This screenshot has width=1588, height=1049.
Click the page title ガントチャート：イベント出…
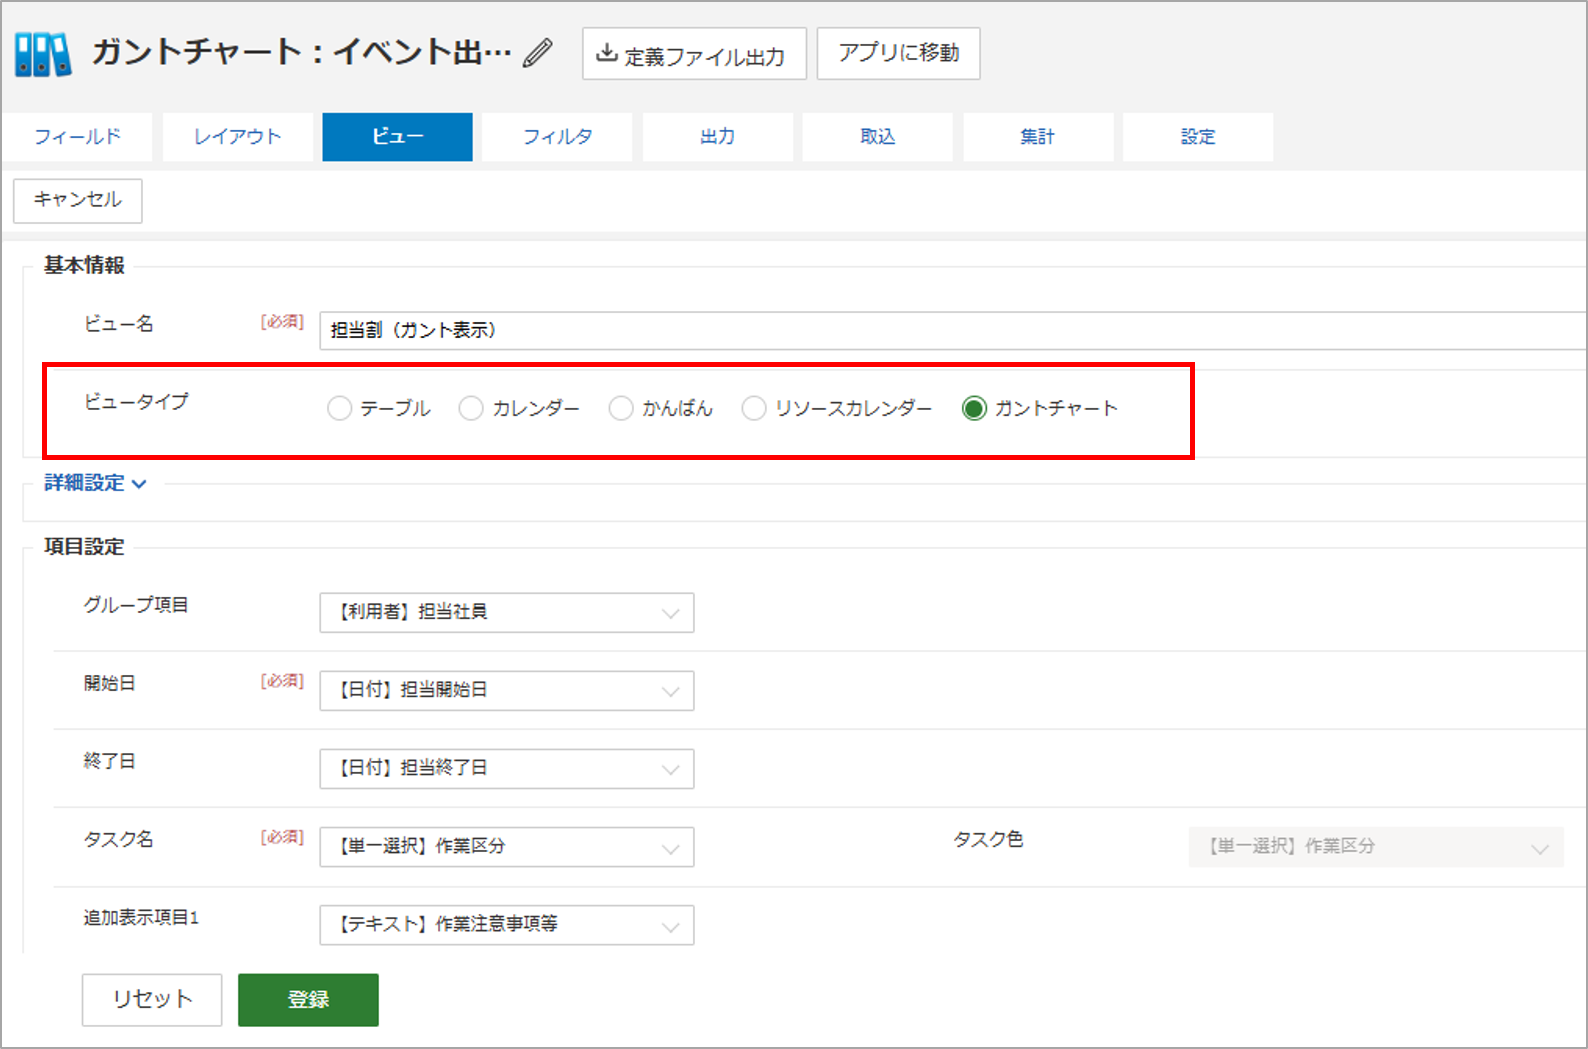click(x=302, y=52)
